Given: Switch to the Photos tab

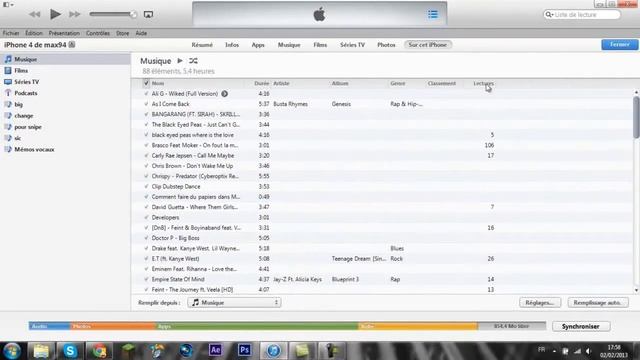Looking at the screenshot, I should click(386, 45).
